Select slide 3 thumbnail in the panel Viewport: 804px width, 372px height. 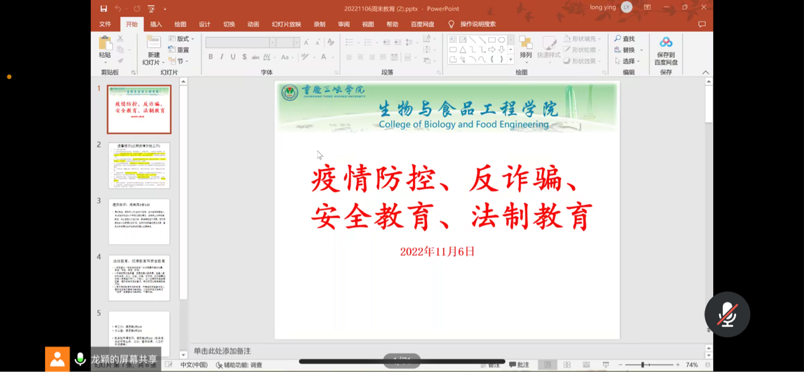click(139, 222)
